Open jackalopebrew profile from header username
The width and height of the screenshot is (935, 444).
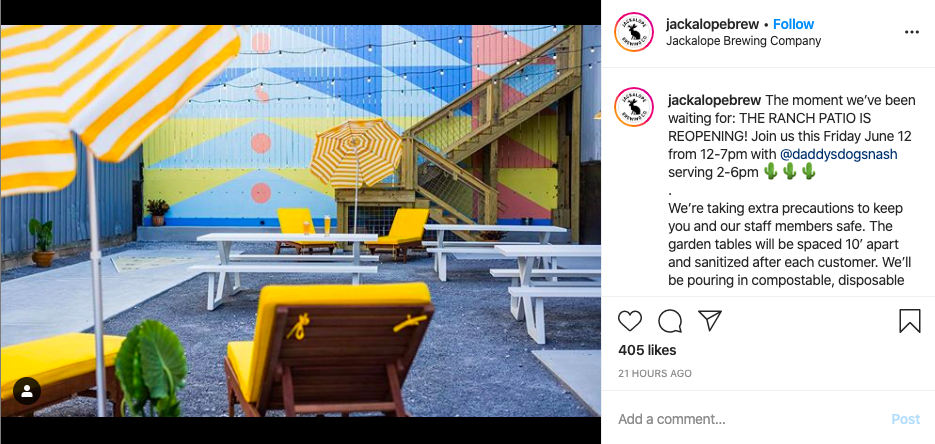(x=711, y=24)
